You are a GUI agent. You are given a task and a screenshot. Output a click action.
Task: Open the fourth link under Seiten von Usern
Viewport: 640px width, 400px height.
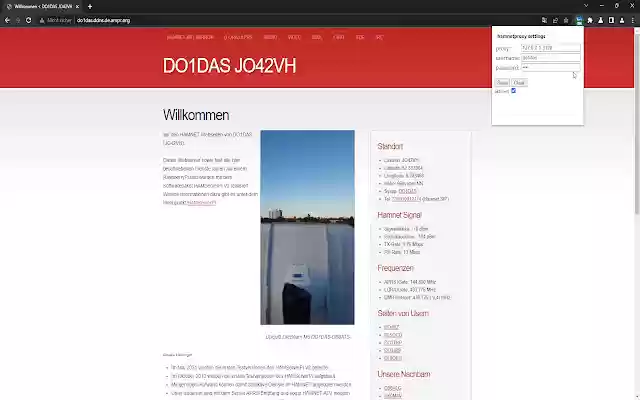coord(393,350)
